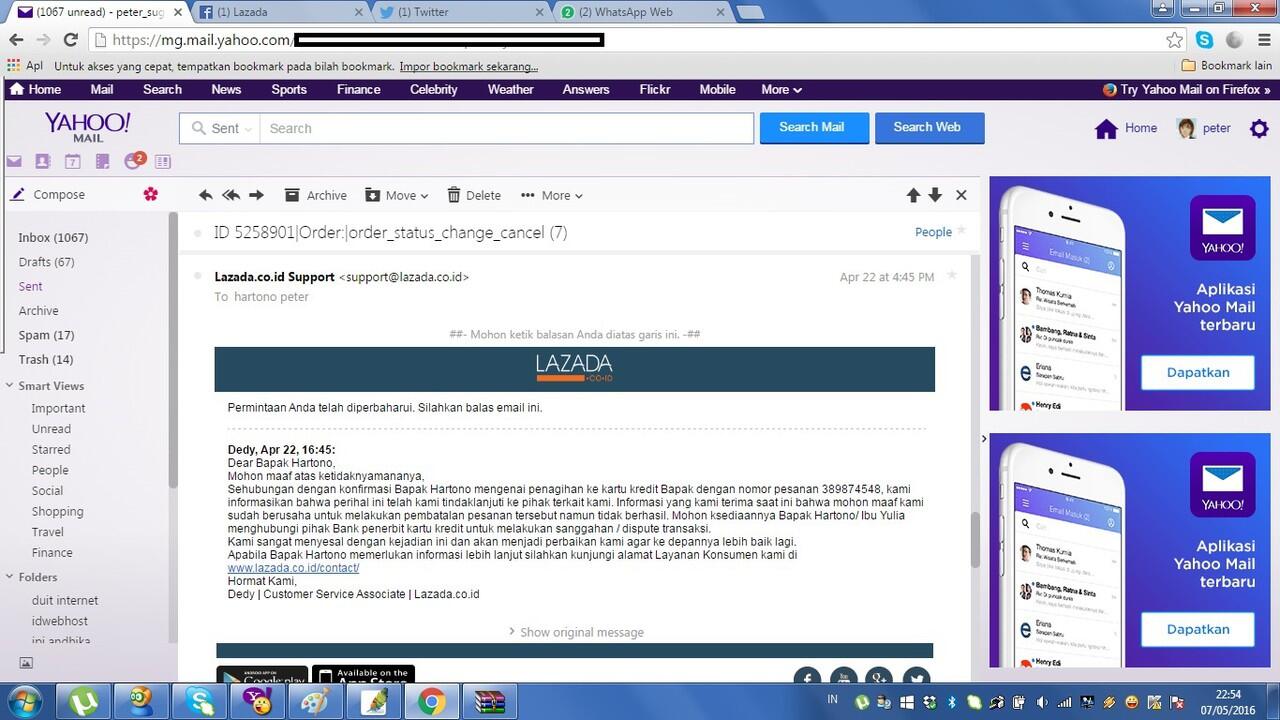This screenshot has width=1280, height=720.
Task: Go to next message arrow
Action: click(935, 195)
